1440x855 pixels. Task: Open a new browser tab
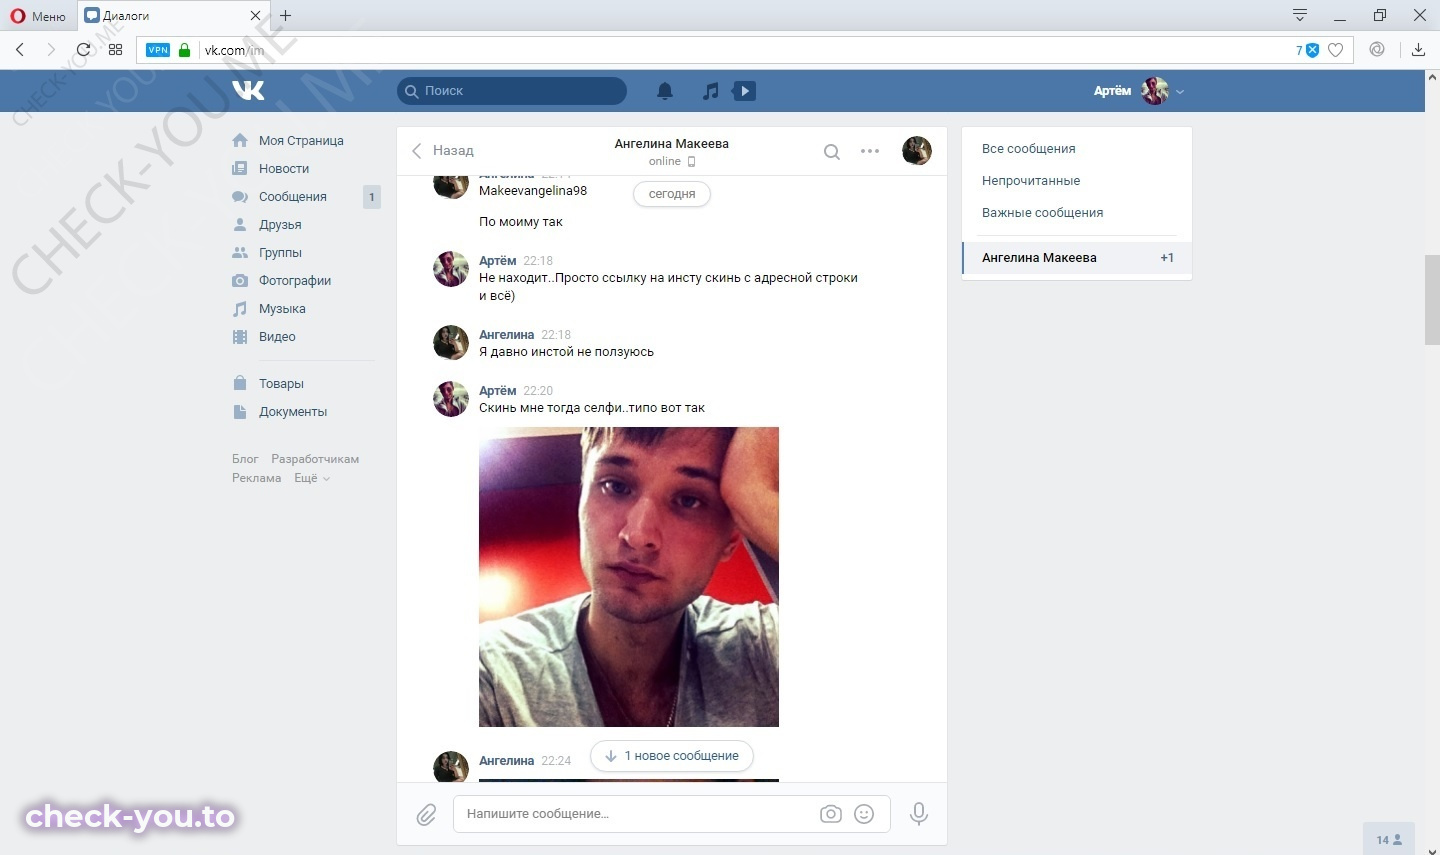[286, 15]
